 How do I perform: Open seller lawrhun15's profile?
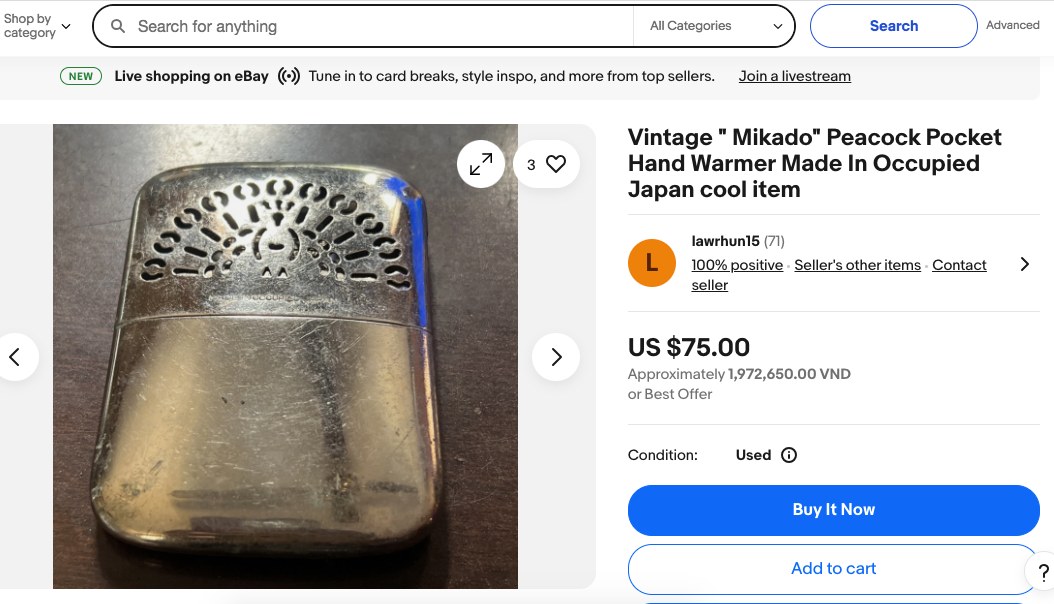[x=725, y=241]
